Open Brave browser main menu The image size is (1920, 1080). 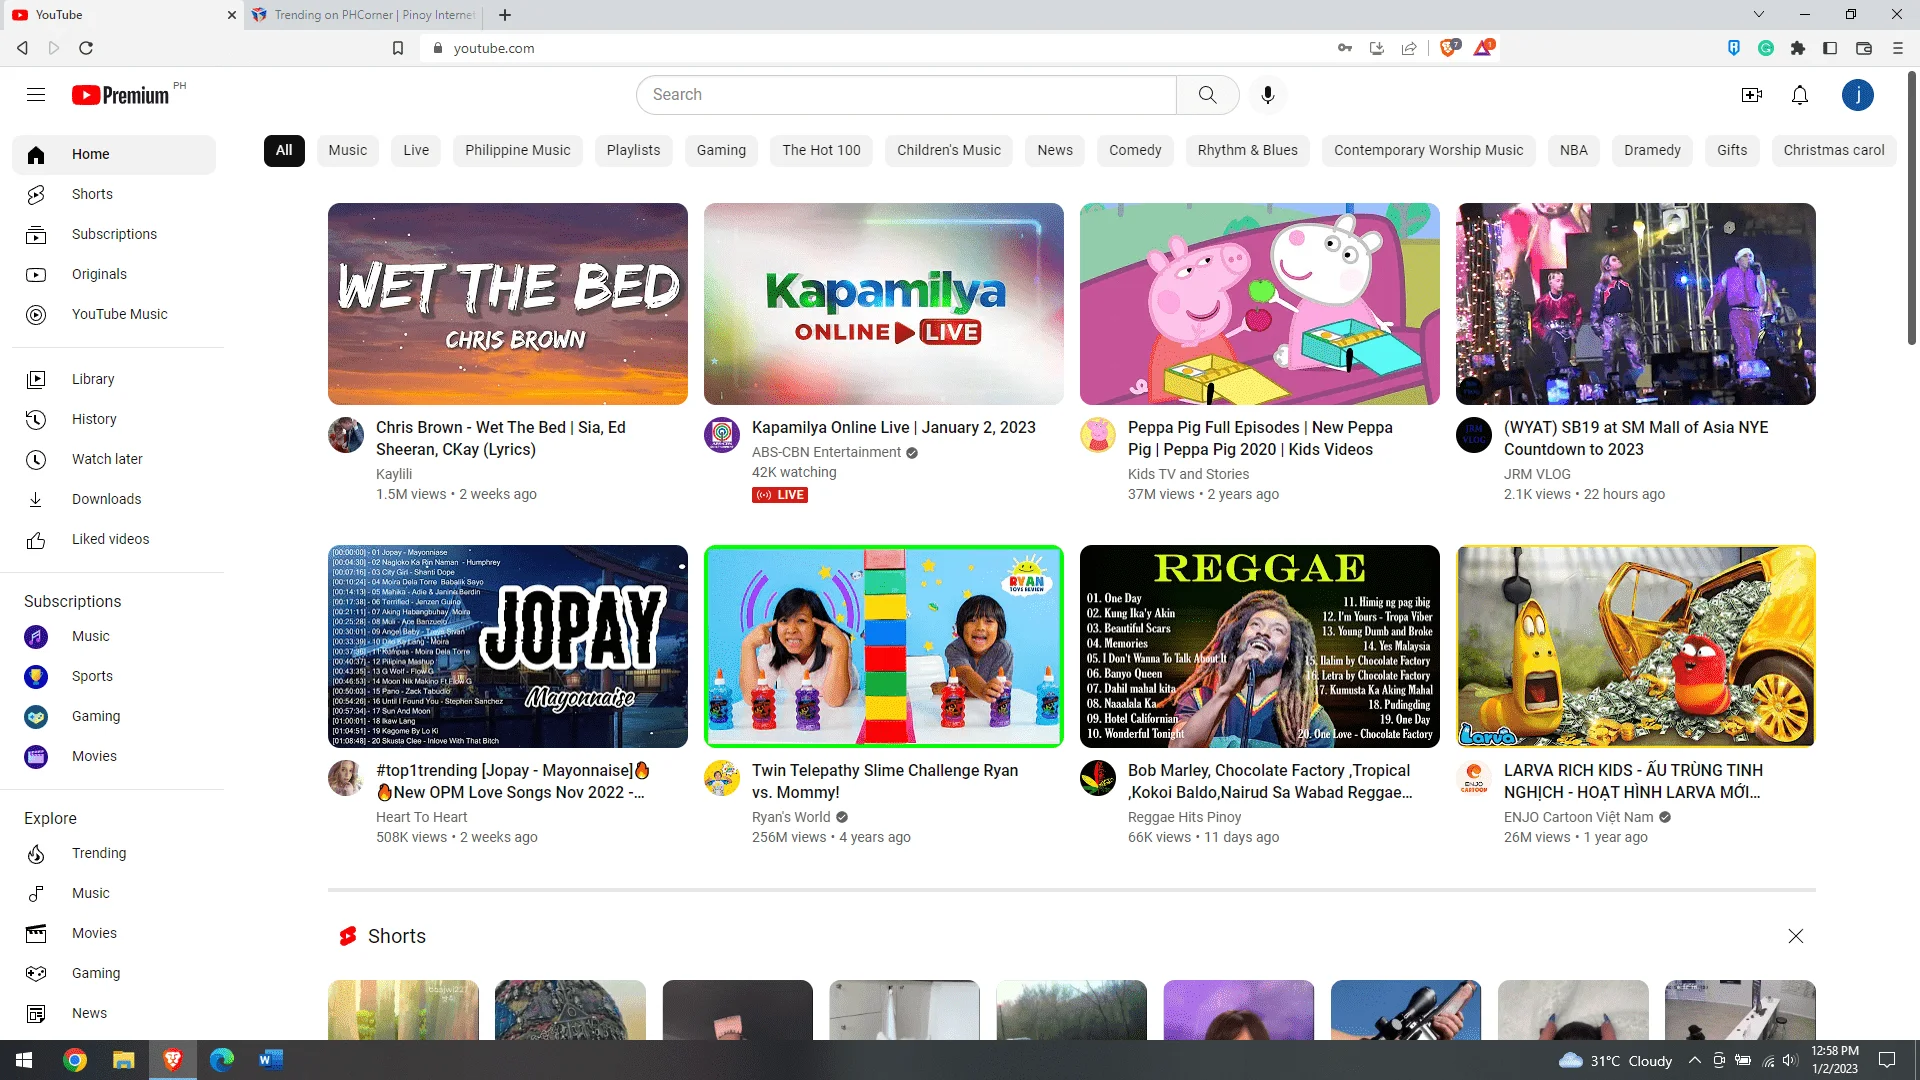[x=1898, y=48]
